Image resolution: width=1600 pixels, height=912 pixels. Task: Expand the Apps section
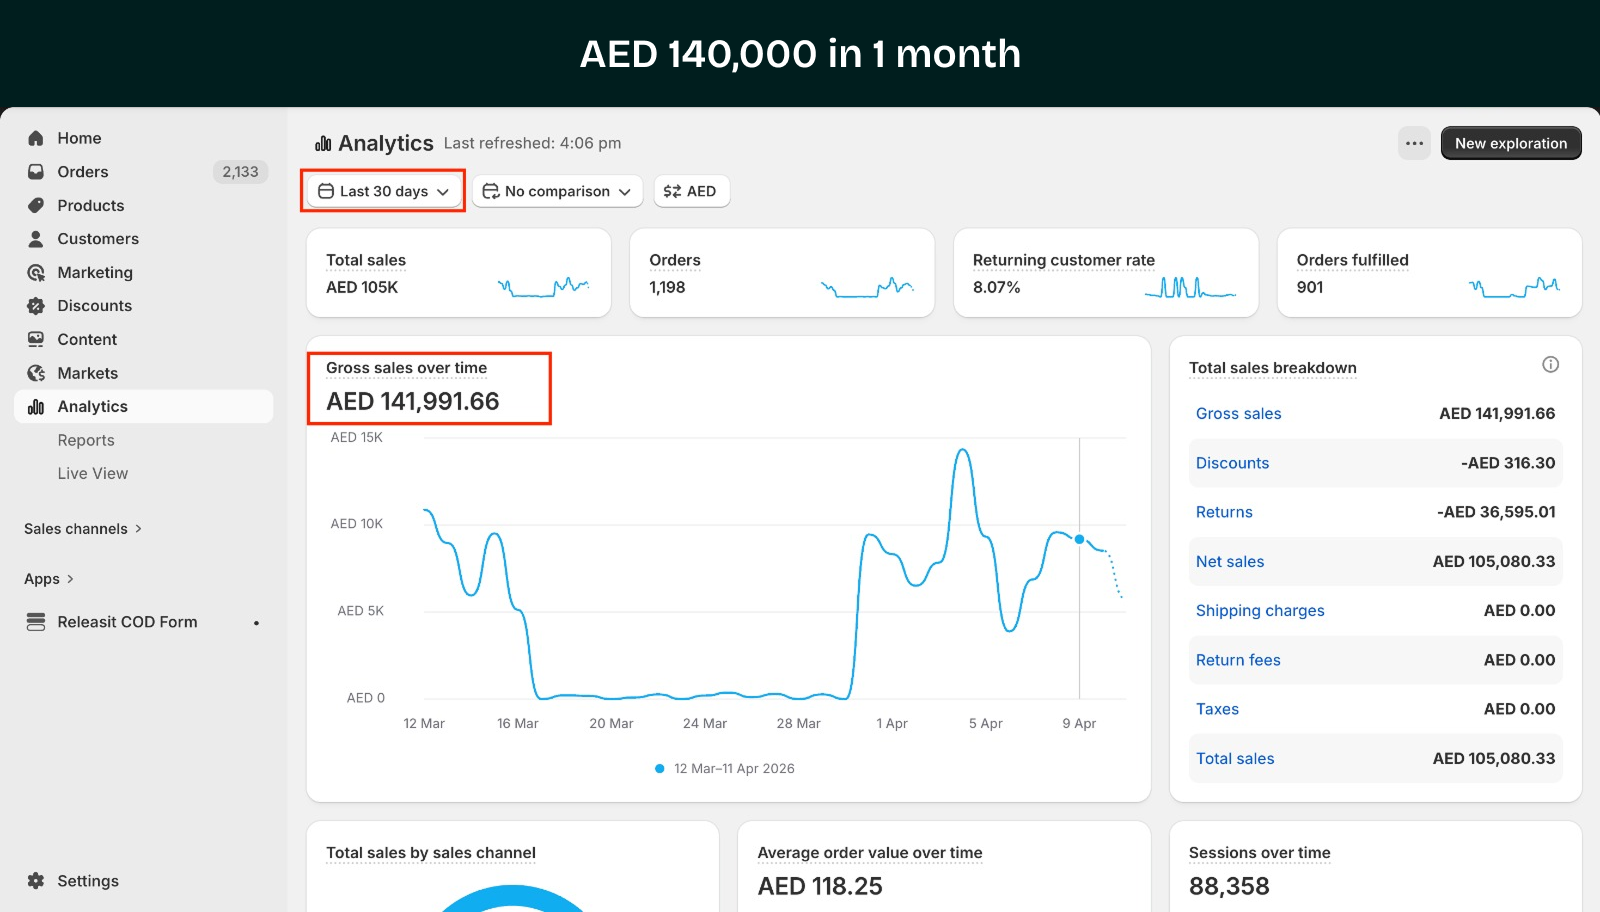[49, 579]
